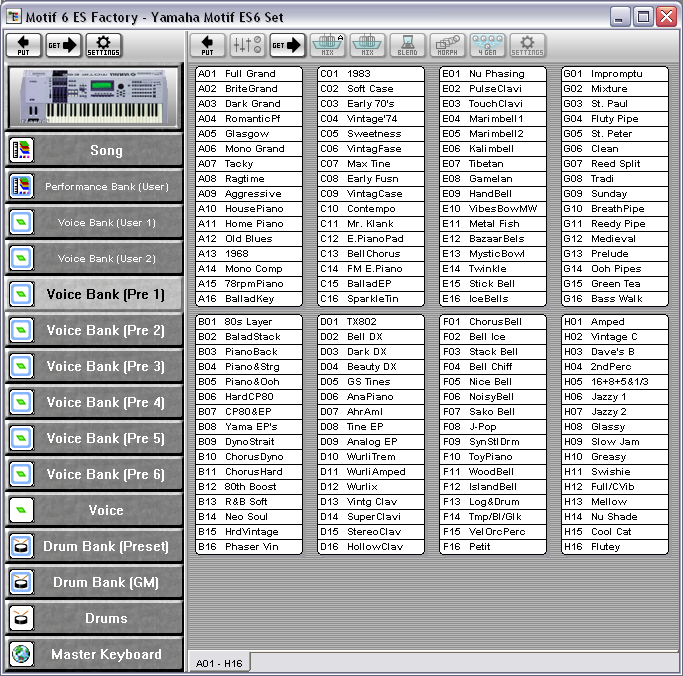Viewport: 683px width, 676px height.
Task: Click the Yamaha Motif keyboard thumbnail
Action: [94, 97]
